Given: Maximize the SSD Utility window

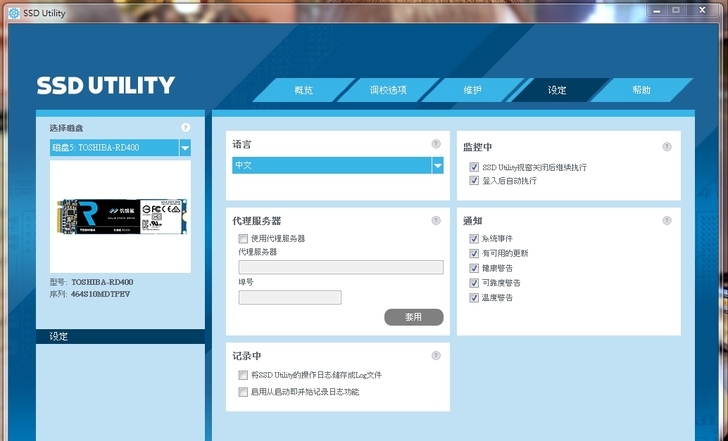Looking at the screenshot, I should [x=676, y=10].
